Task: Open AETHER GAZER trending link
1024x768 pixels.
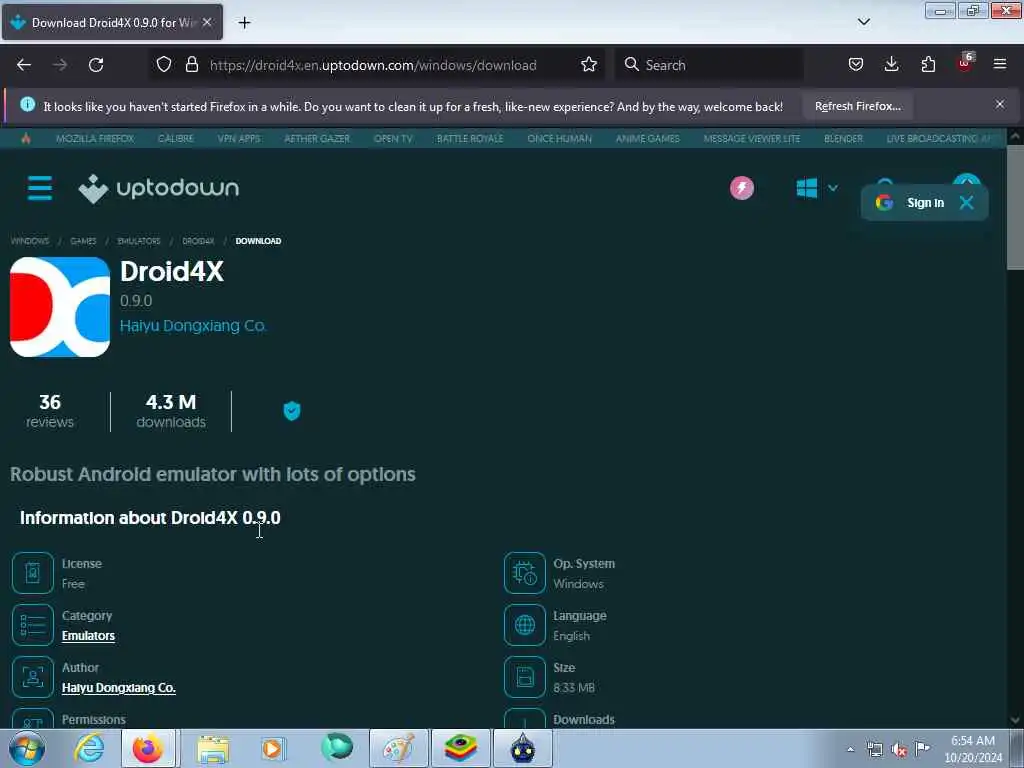Action: pyautogui.click(x=317, y=138)
